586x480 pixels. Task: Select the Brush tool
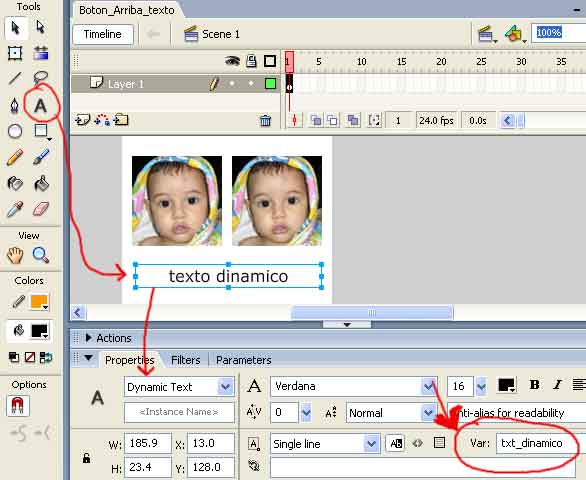tap(41, 157)
